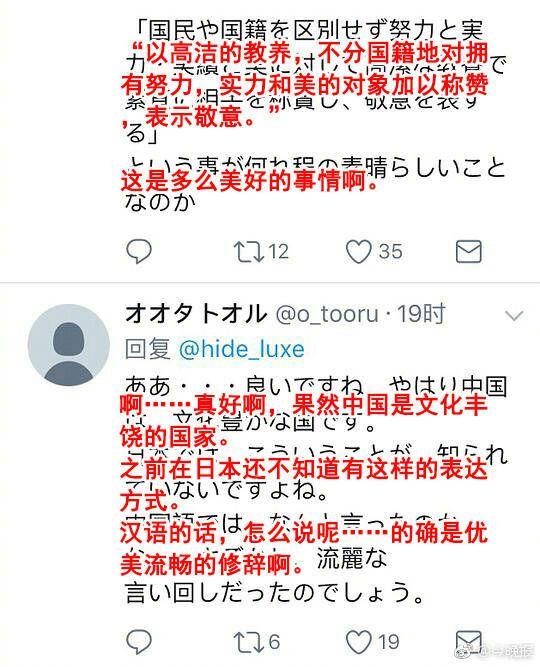This screenshot has height=667, width=540.
Task: Retweet the first tweet showing 12 retweets
Action: point(248,251)
